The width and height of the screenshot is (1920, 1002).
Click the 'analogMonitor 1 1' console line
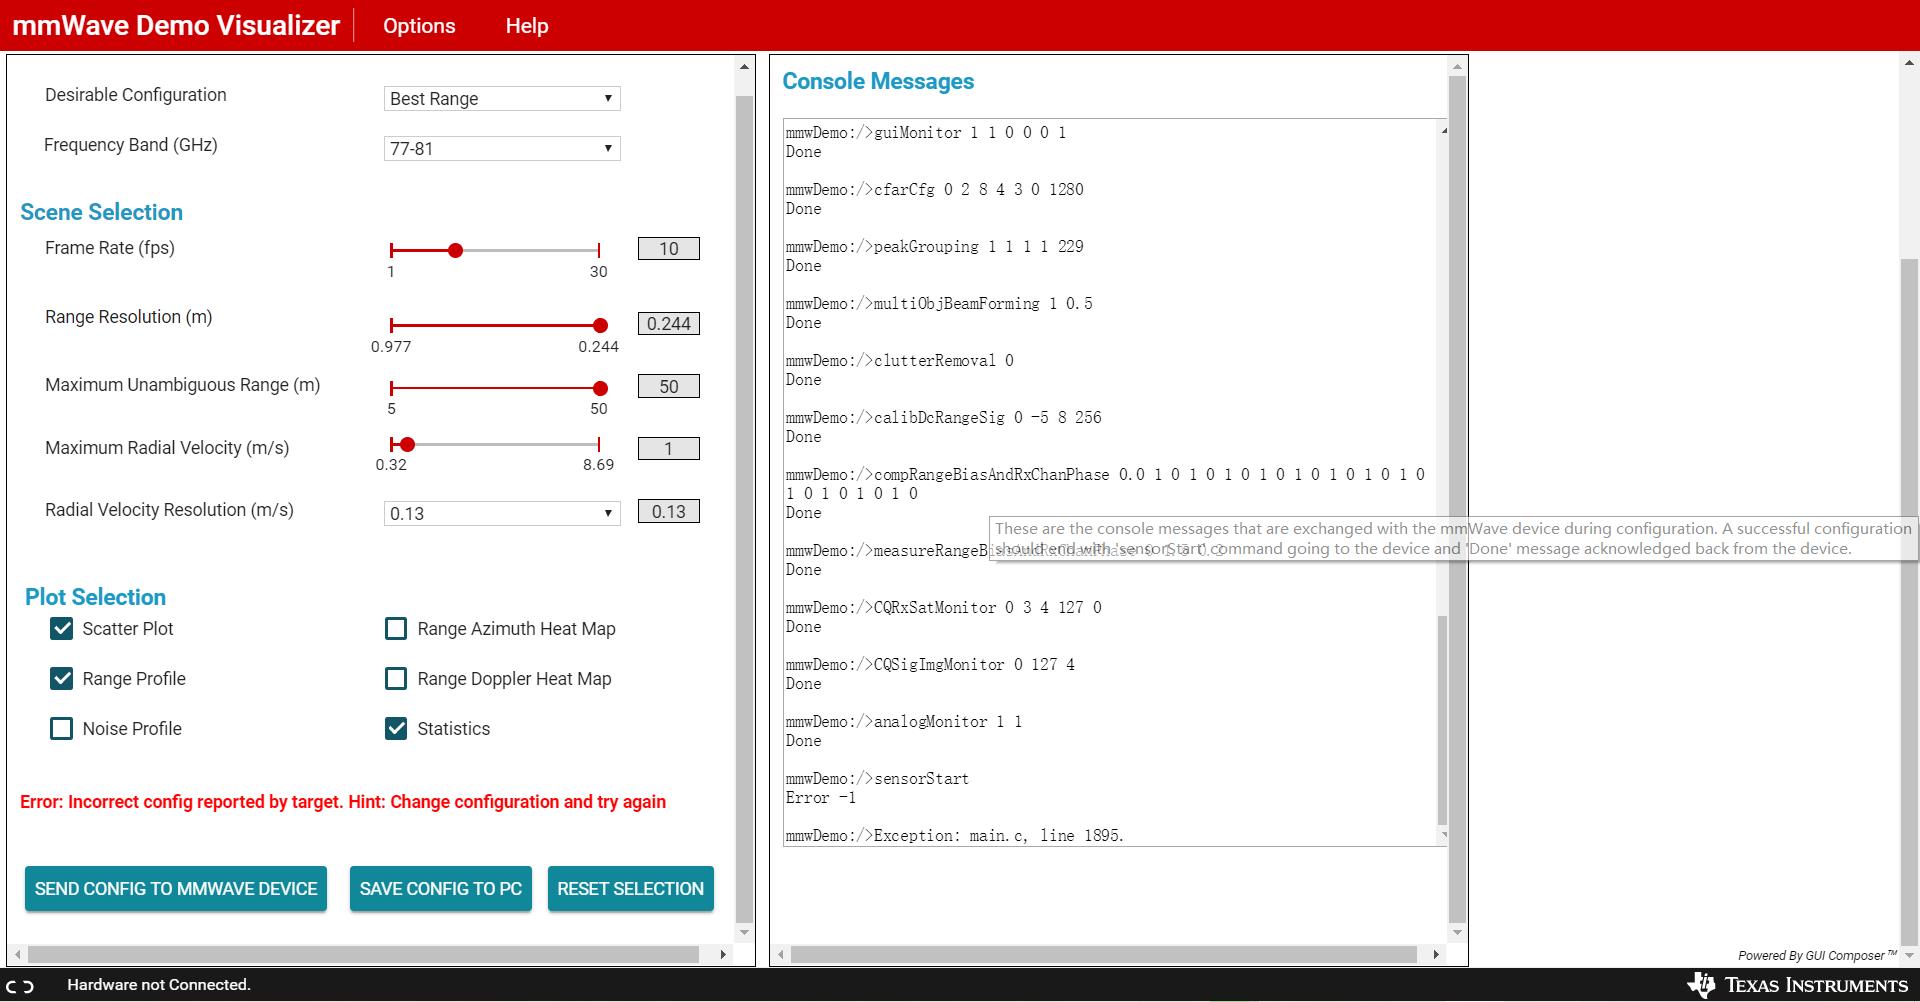[904, 722]
